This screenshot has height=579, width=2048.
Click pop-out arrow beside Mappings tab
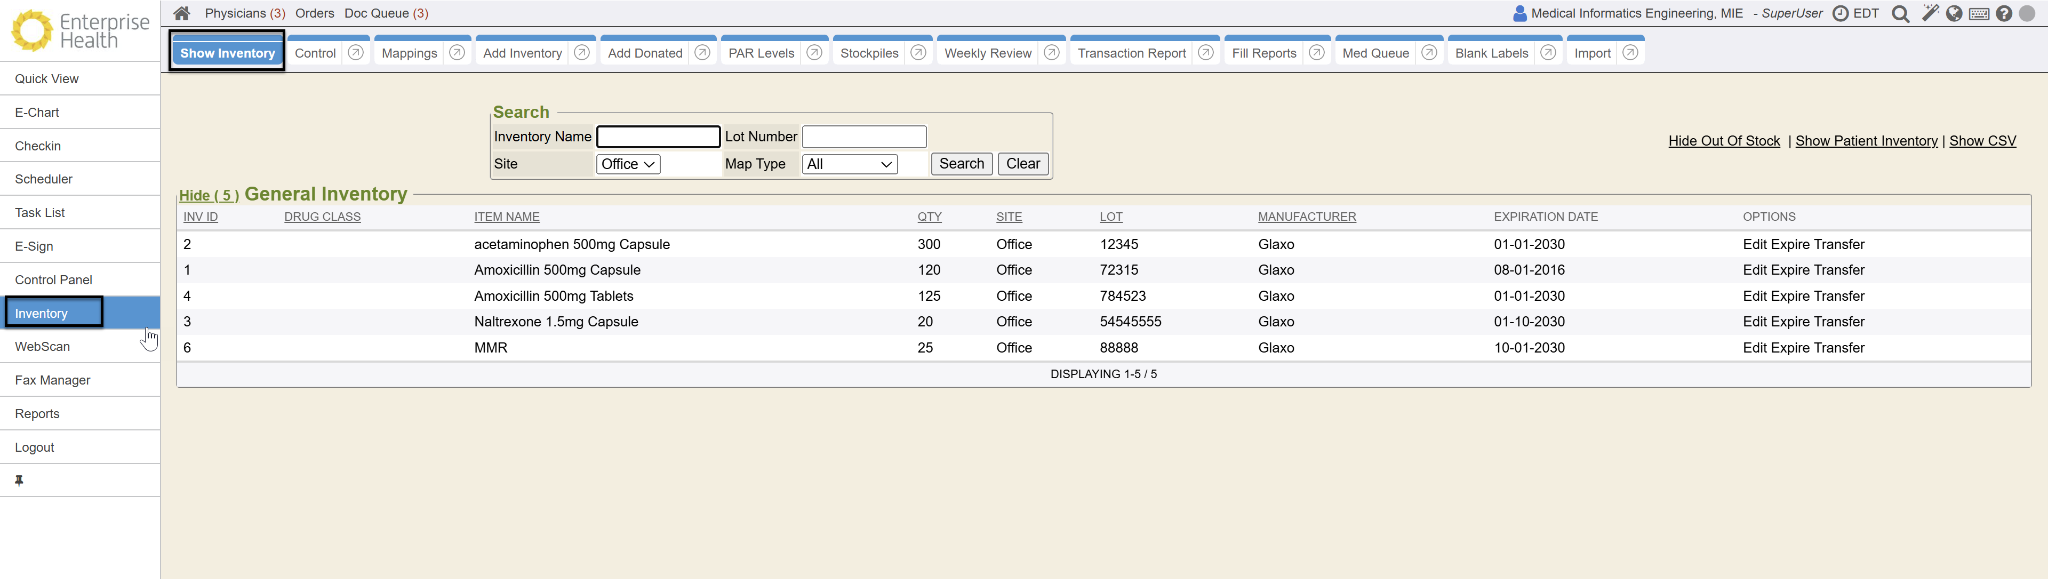[x=457, y=53]
